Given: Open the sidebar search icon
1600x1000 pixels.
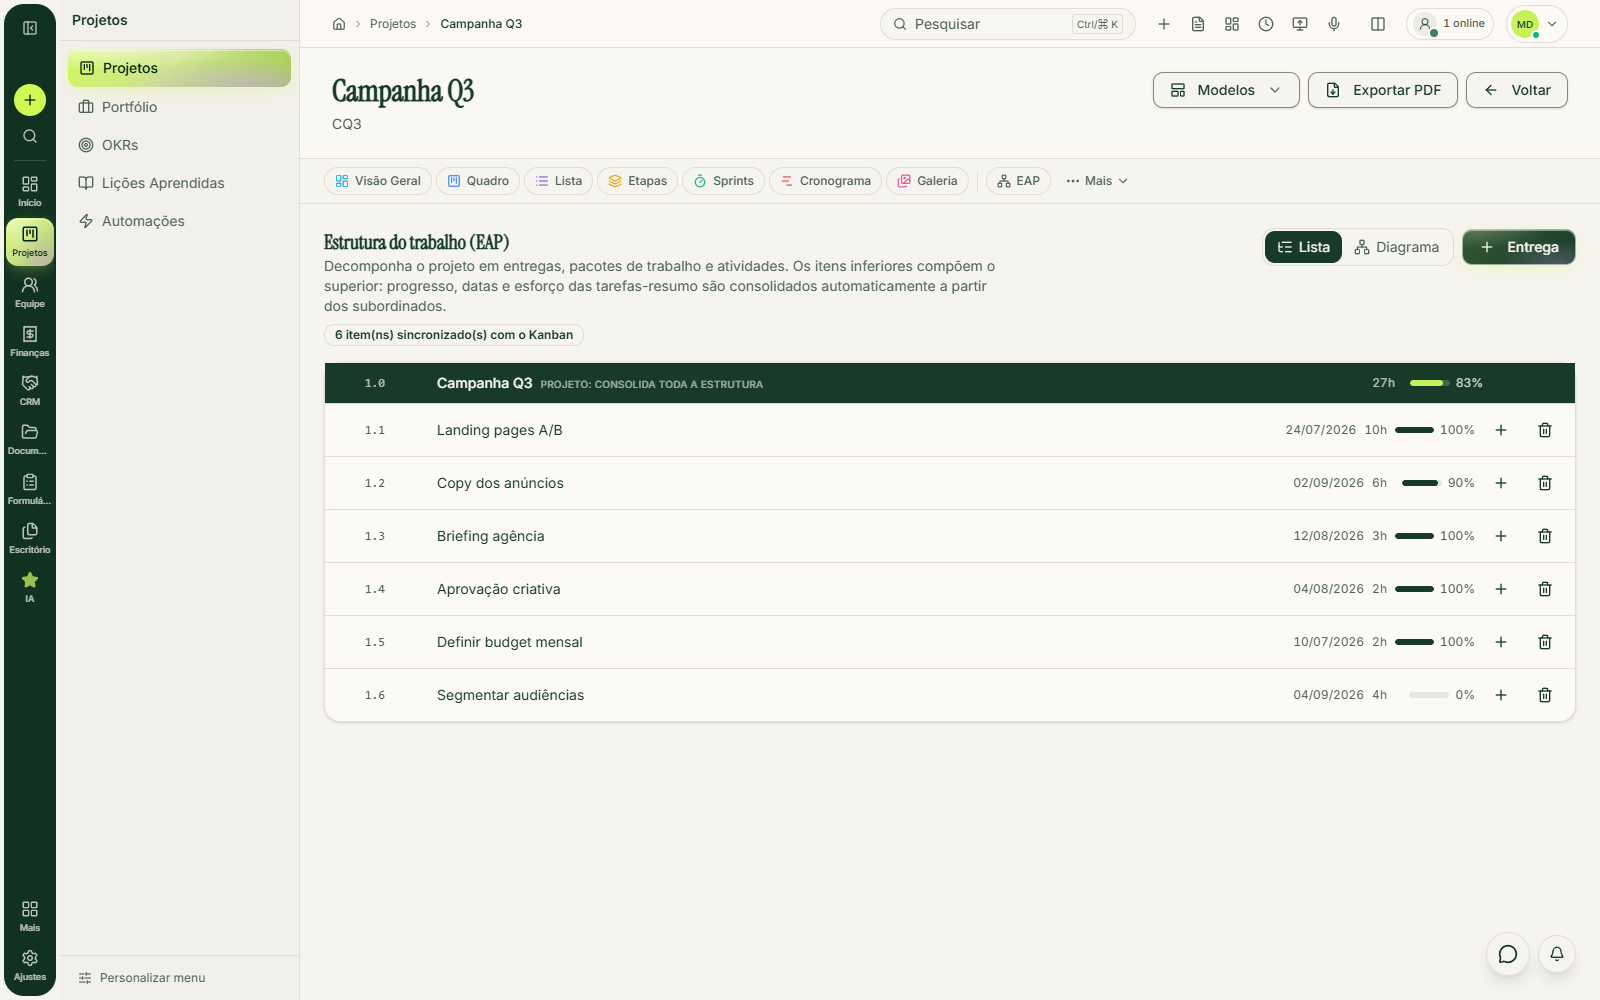Looking at the screenshot, I should [x=30, y=136].
